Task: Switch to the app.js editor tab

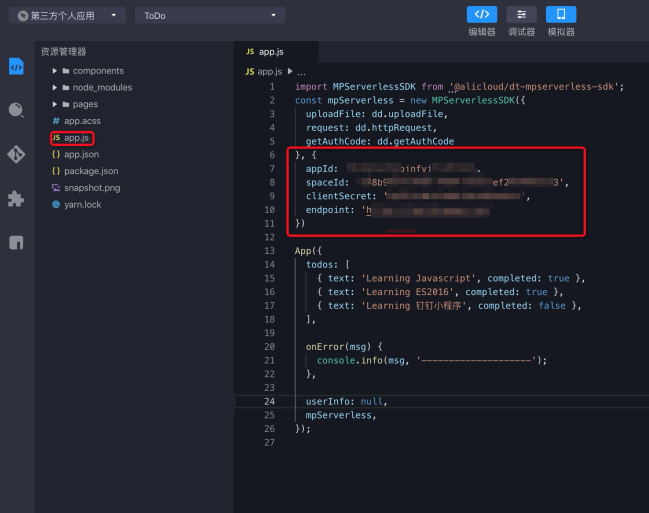Action: [276, 52]
